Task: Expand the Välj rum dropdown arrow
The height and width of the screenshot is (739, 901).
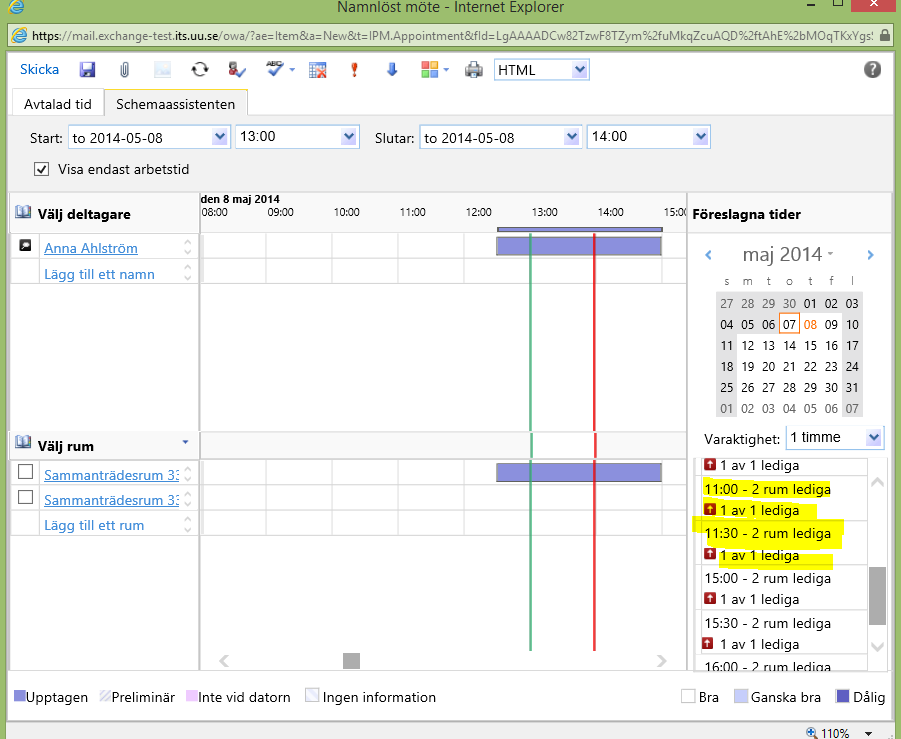Action: pos(185,442)
